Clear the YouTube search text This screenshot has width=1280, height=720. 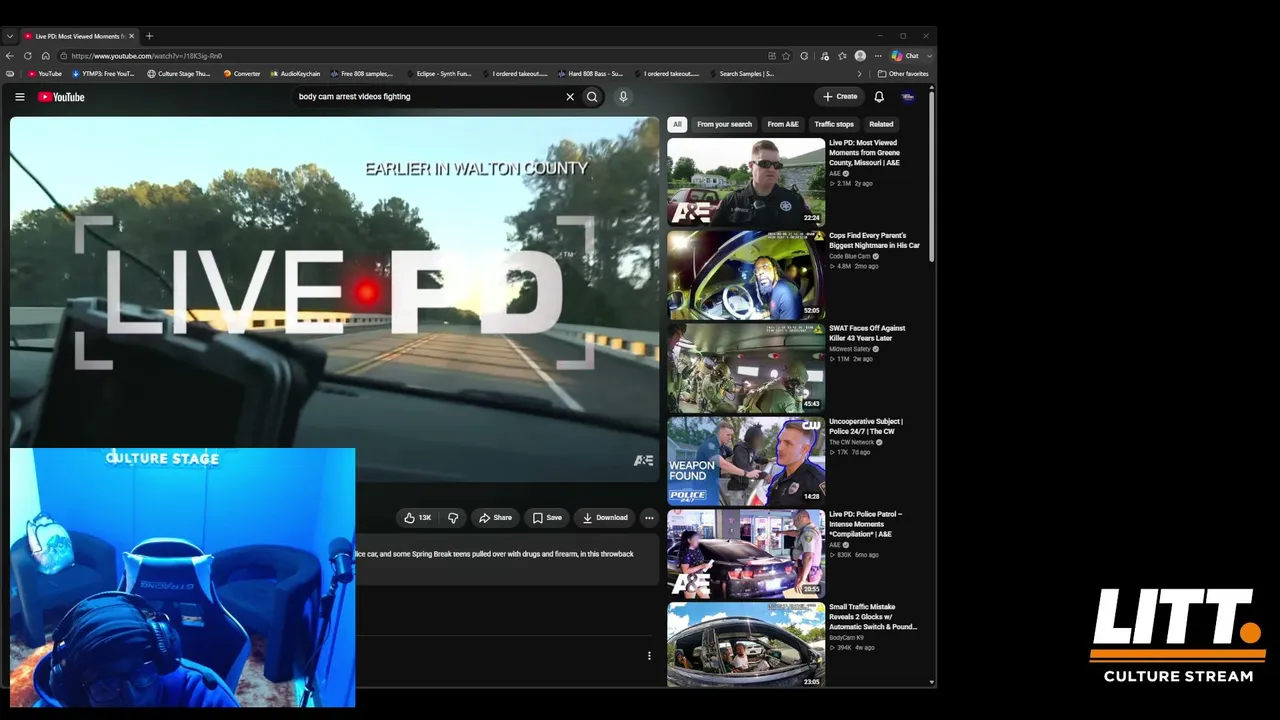point(570,97)
